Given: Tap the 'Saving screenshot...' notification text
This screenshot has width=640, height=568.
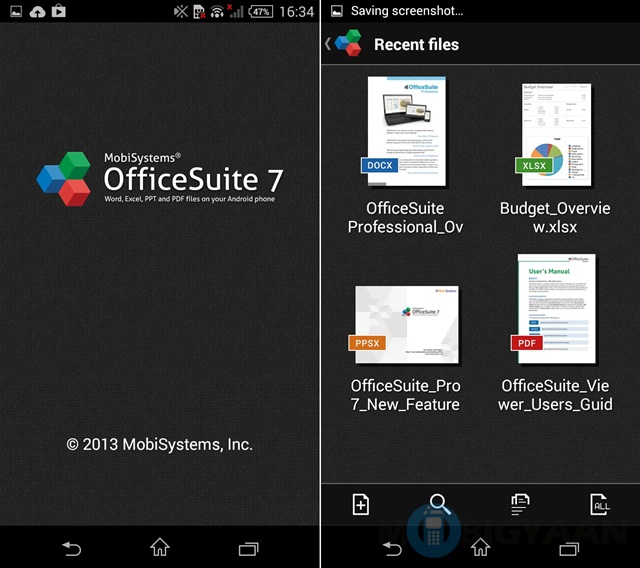Looking at the screenshot, I should (x=407, y=11).
